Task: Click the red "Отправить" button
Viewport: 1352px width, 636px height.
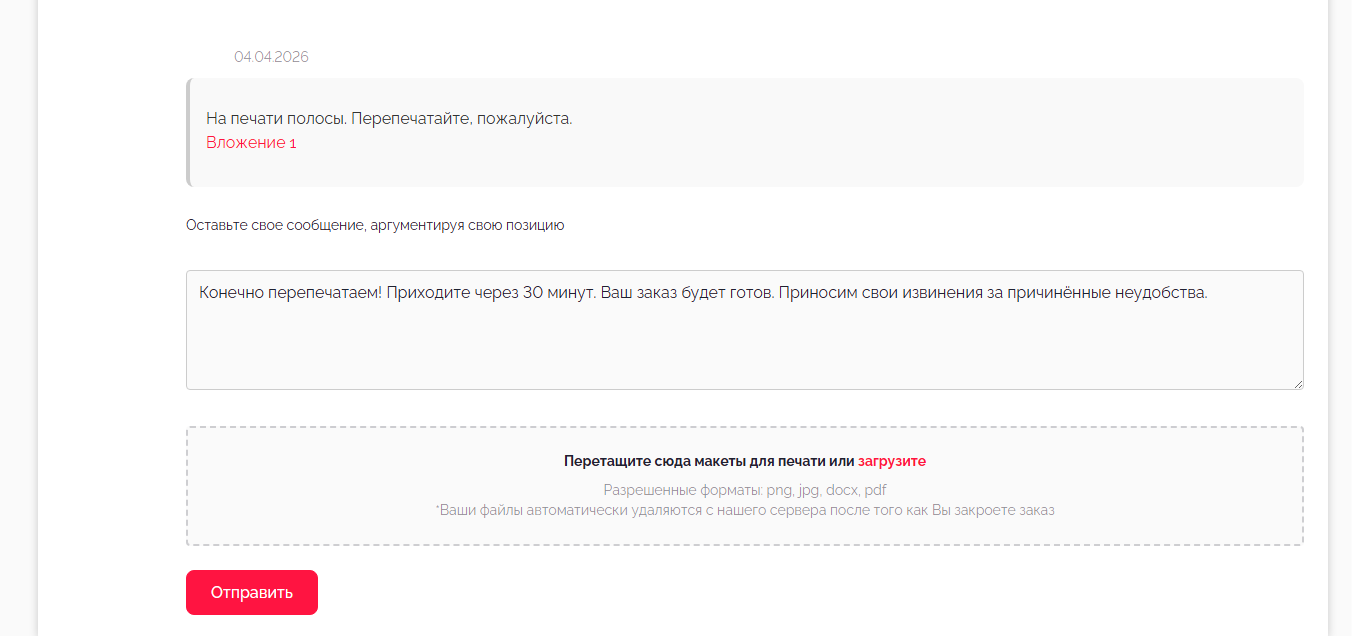Action: pyautogui.click(x=251, y=592)
